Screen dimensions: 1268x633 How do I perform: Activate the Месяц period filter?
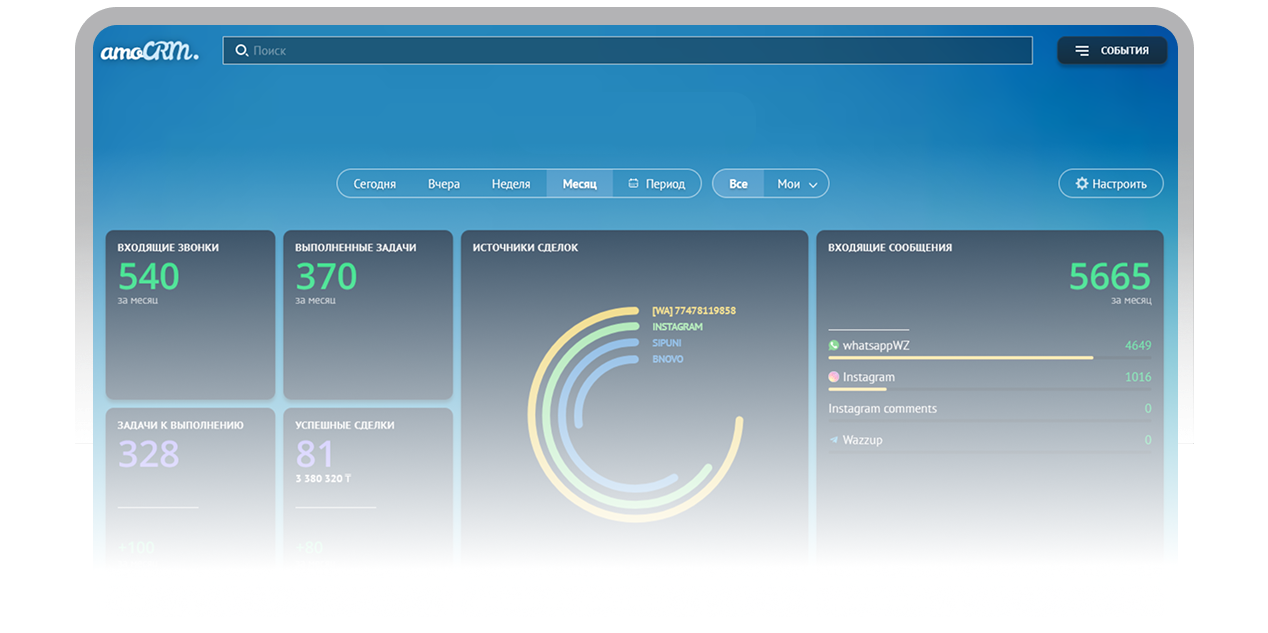tap(579, 184)
